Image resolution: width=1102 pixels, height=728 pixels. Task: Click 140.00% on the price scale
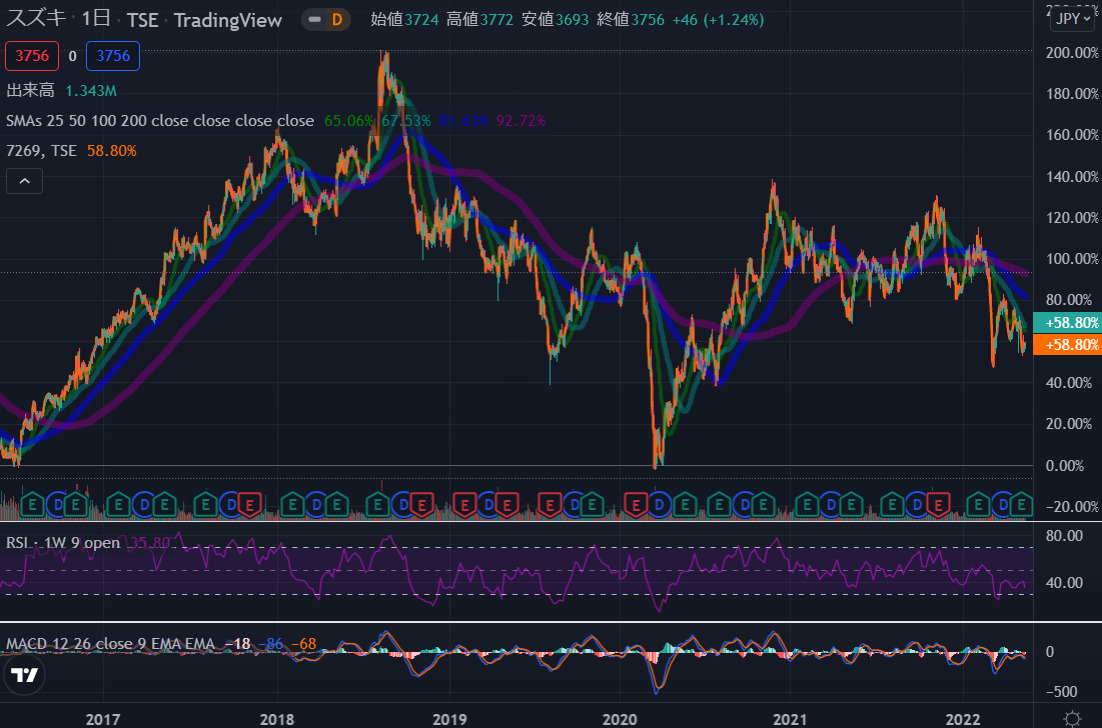click(x=1072, y=176)
